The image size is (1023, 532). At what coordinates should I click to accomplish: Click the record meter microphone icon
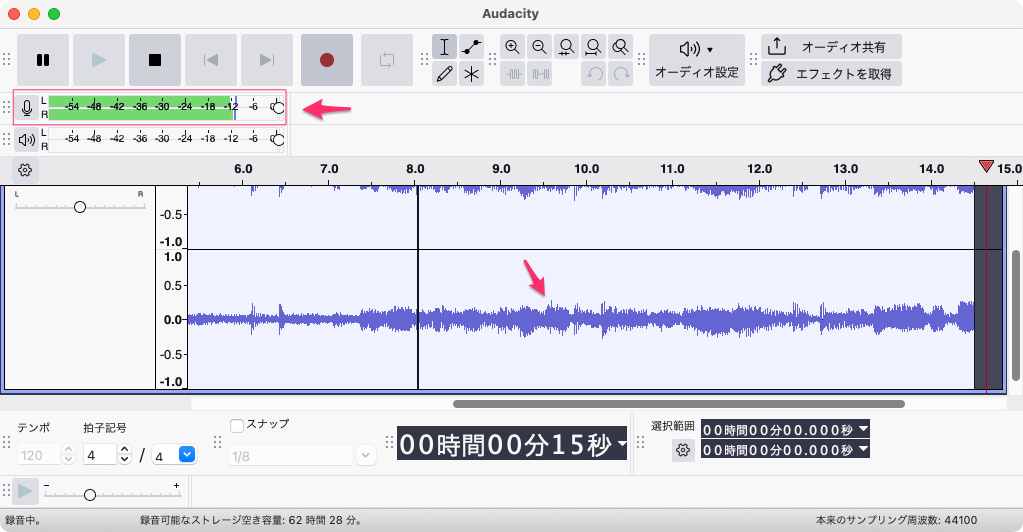[27, 108]
